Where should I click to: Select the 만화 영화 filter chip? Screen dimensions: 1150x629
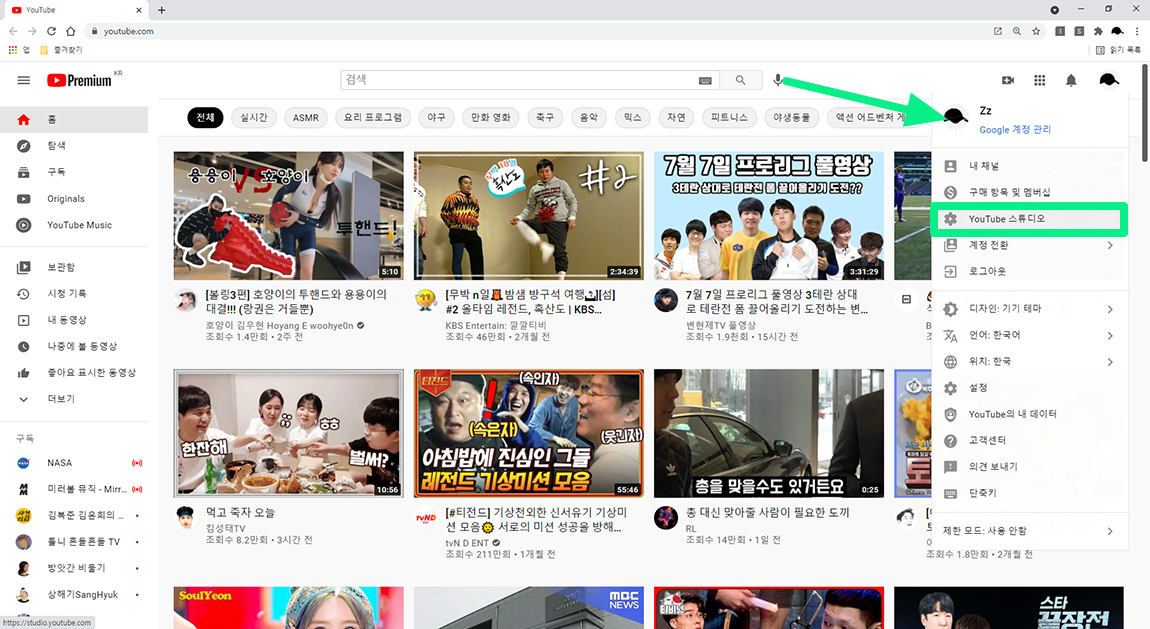coord(491,117)
